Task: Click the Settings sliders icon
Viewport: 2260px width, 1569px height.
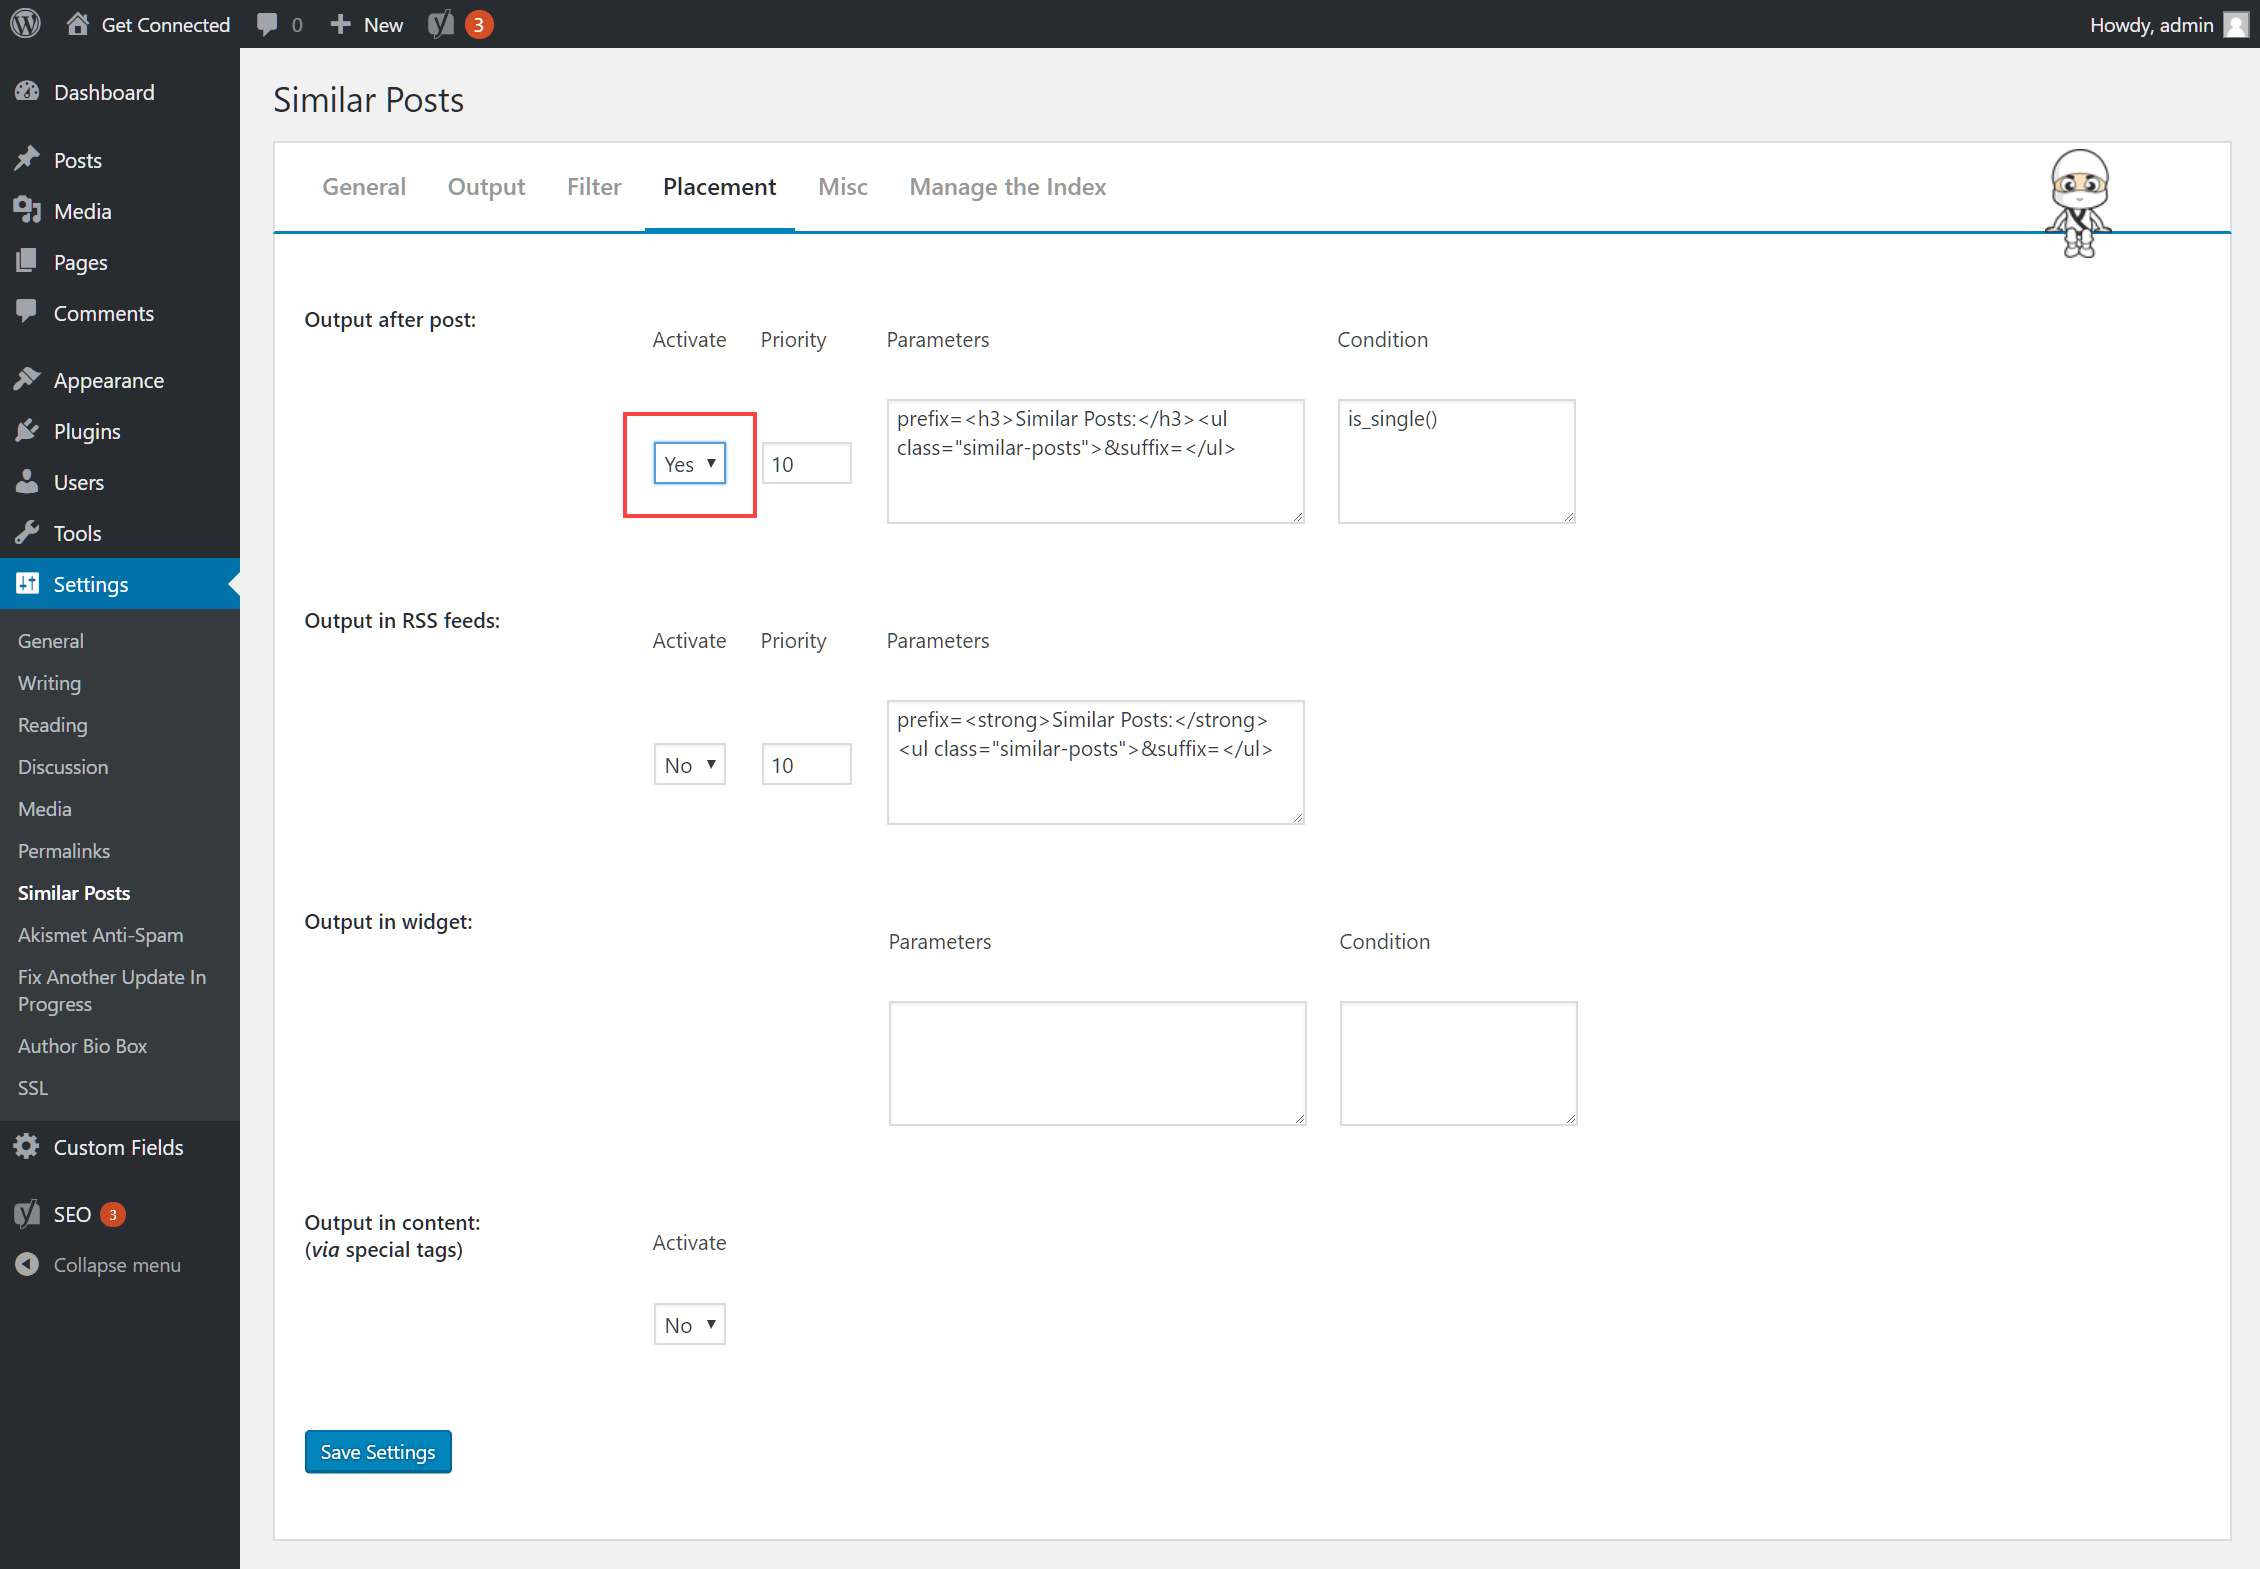Action: point(27,583)
